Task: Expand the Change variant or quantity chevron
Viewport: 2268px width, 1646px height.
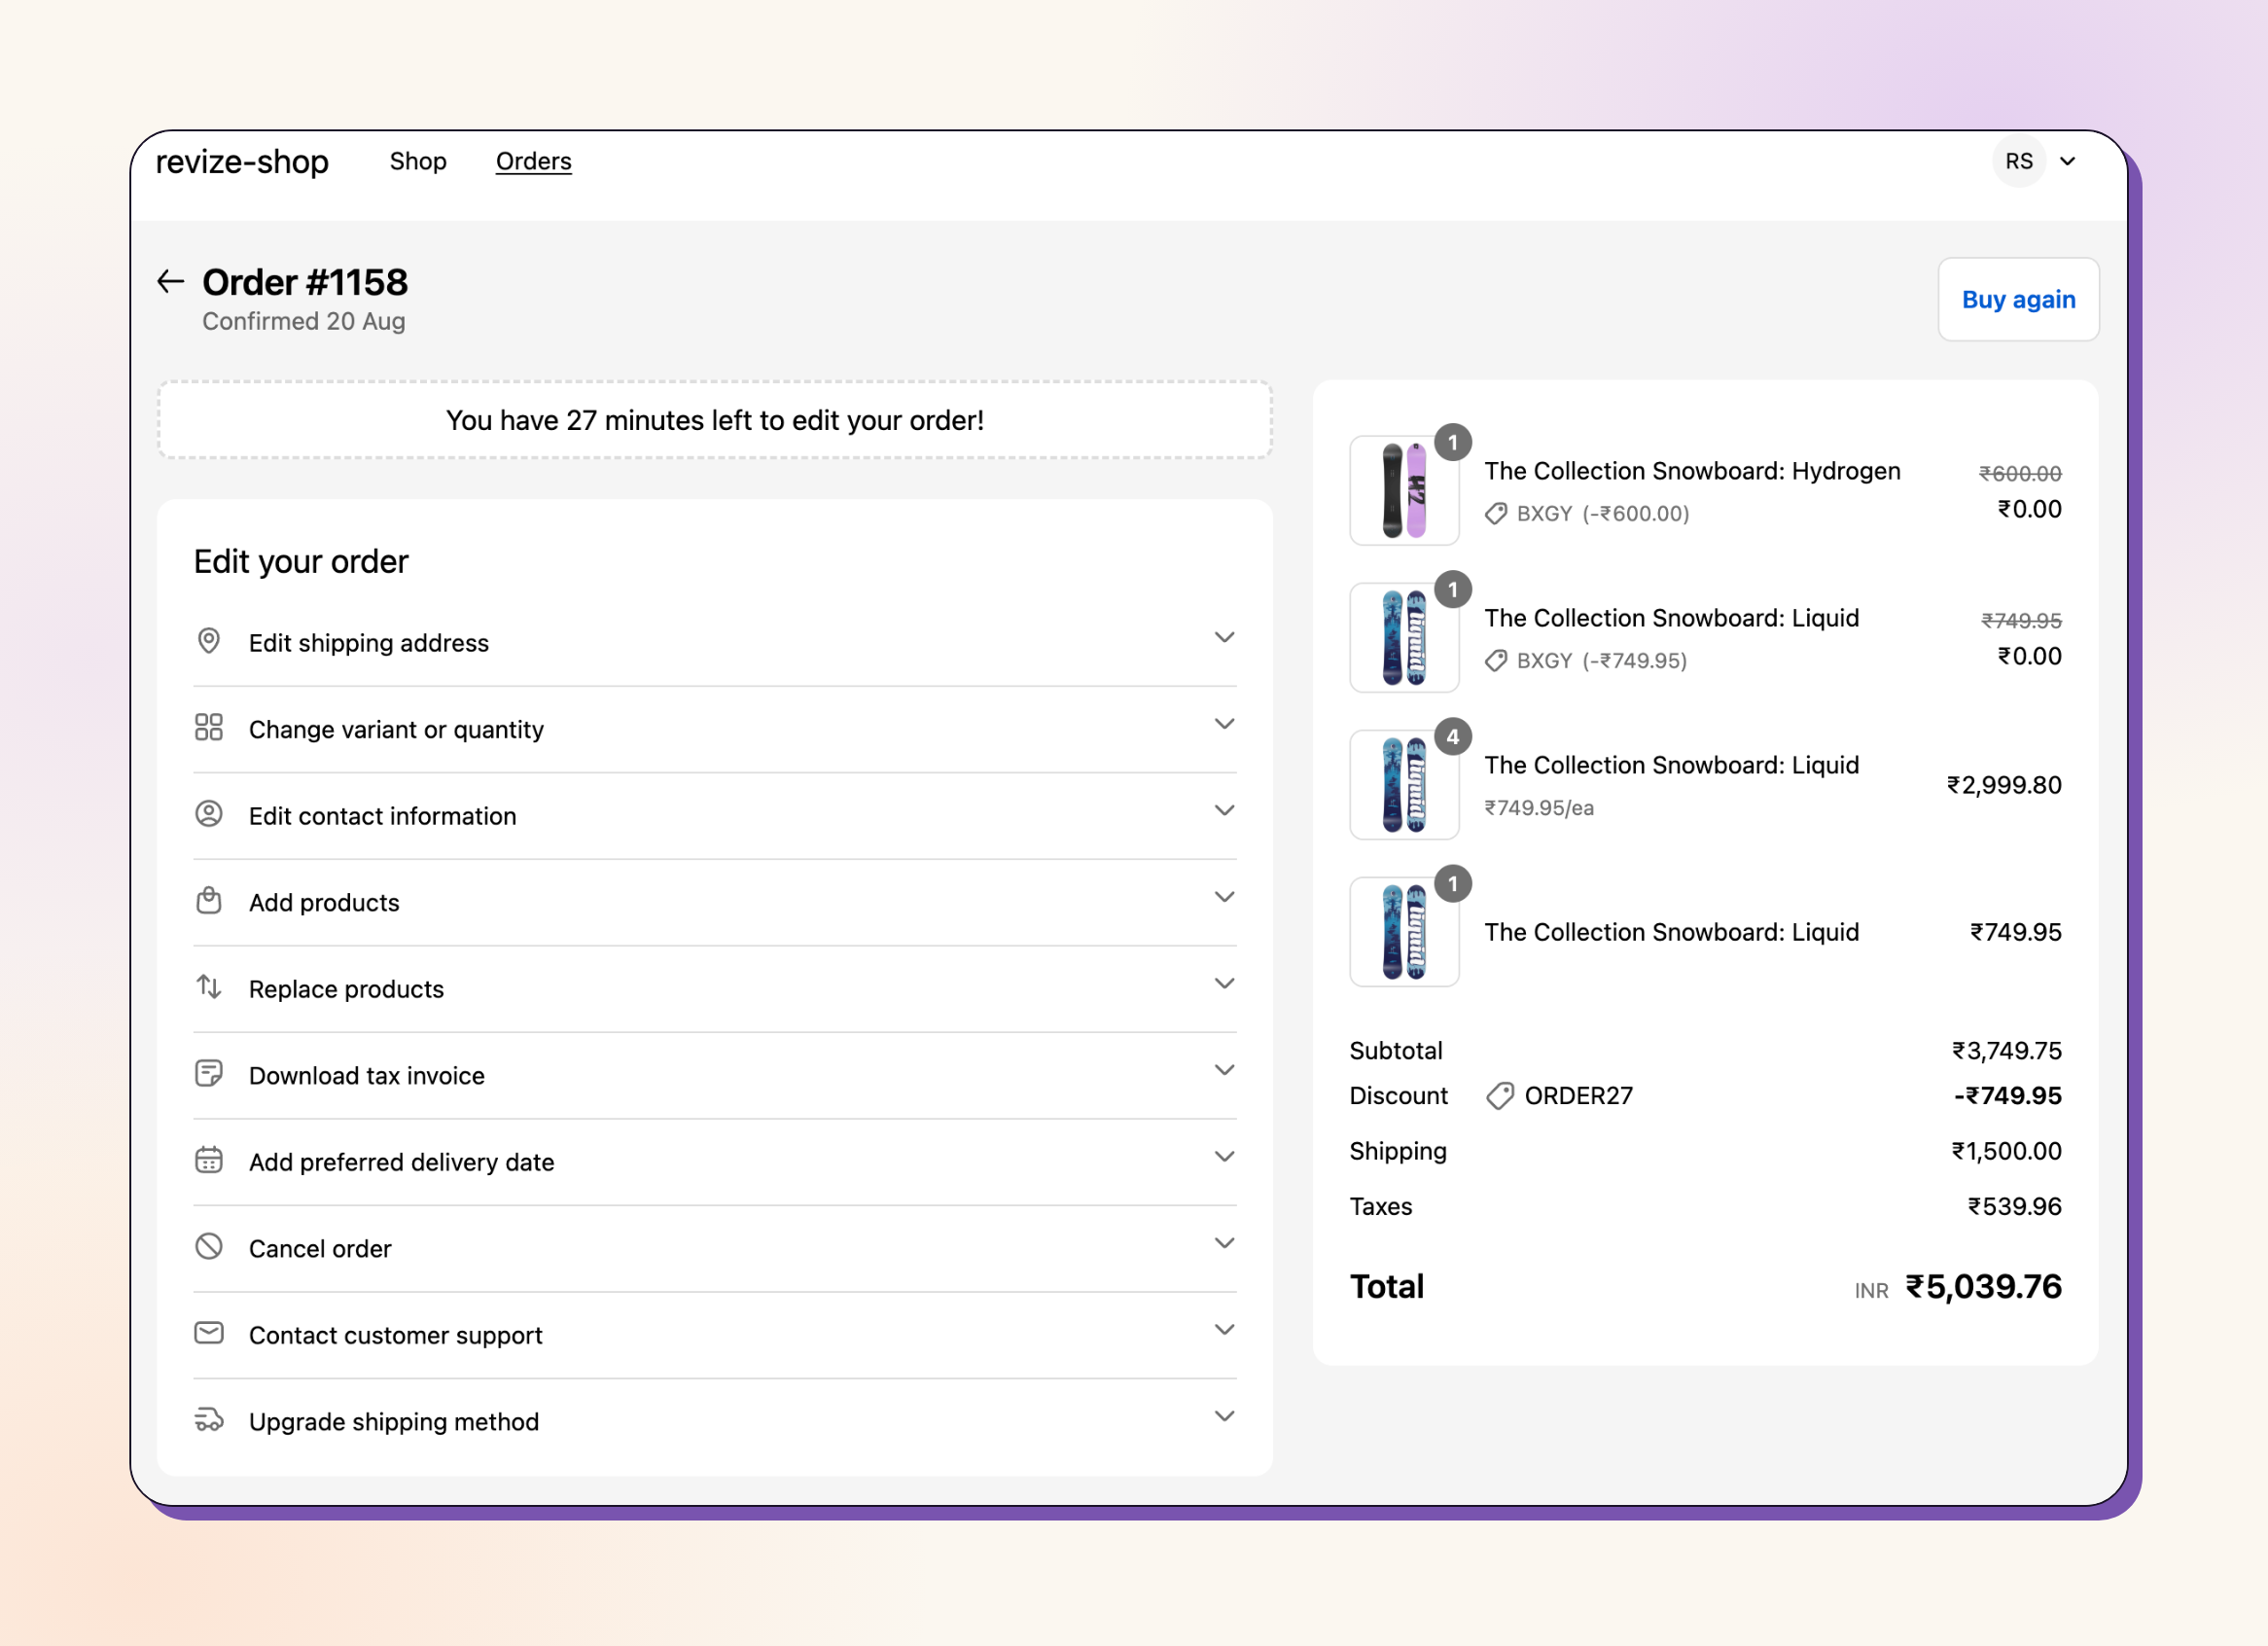Action: coord(1225,724)
